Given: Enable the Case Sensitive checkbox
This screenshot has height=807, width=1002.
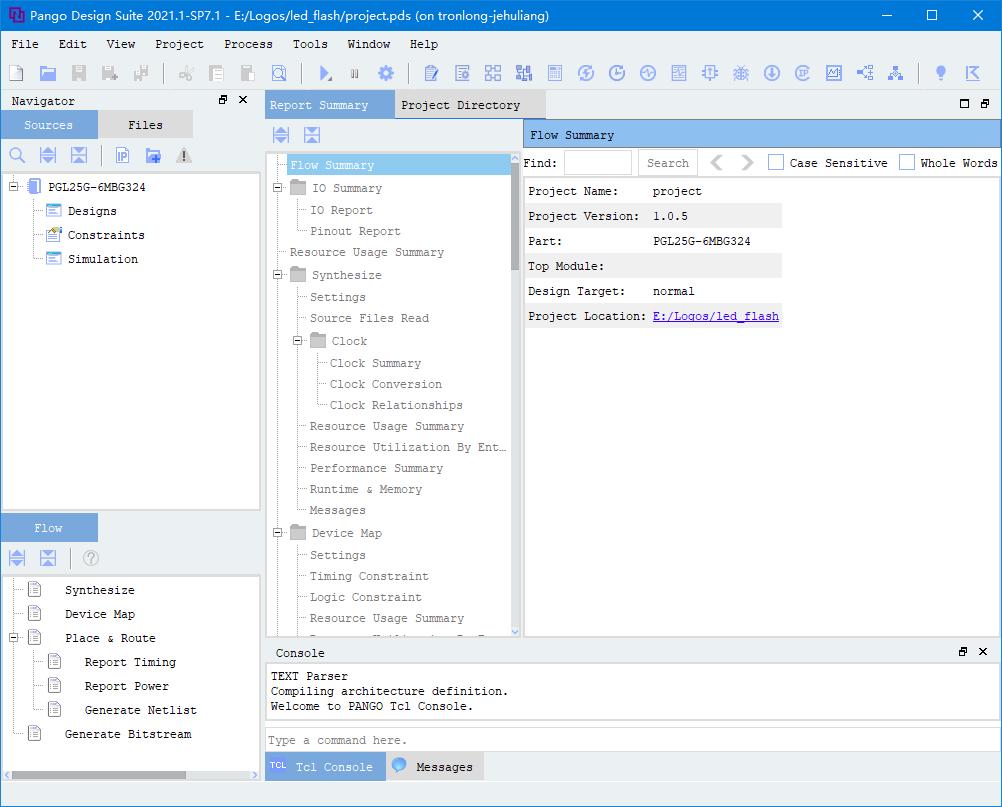Looking at the screenshot, I should 776,162.
